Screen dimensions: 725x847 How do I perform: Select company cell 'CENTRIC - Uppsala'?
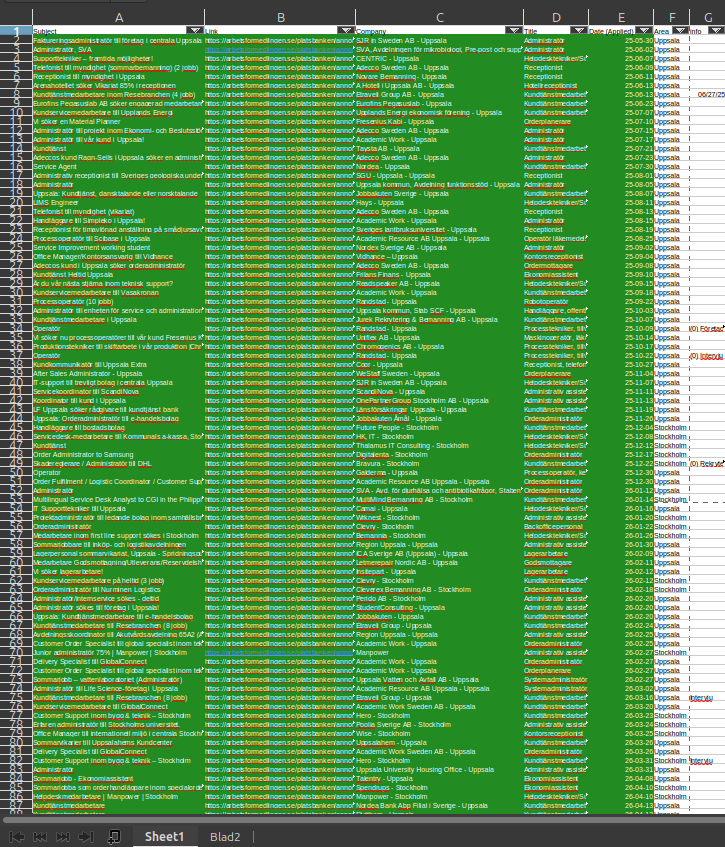point(439,58)
